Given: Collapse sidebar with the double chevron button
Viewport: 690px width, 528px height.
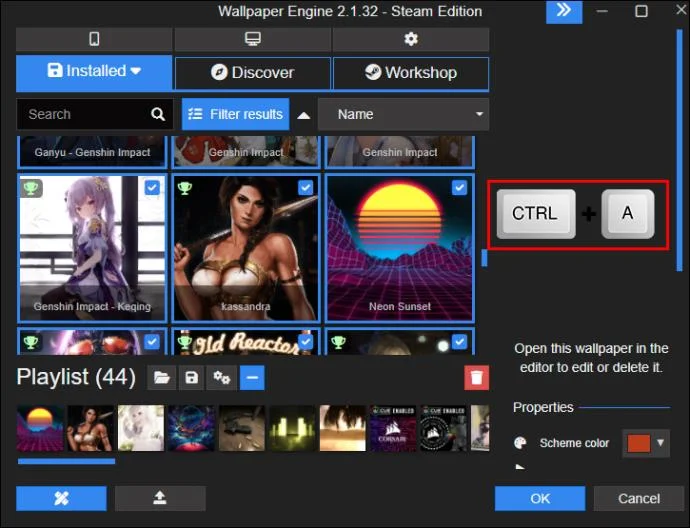Looking at the screenshot, I should (x=564, y=11).
